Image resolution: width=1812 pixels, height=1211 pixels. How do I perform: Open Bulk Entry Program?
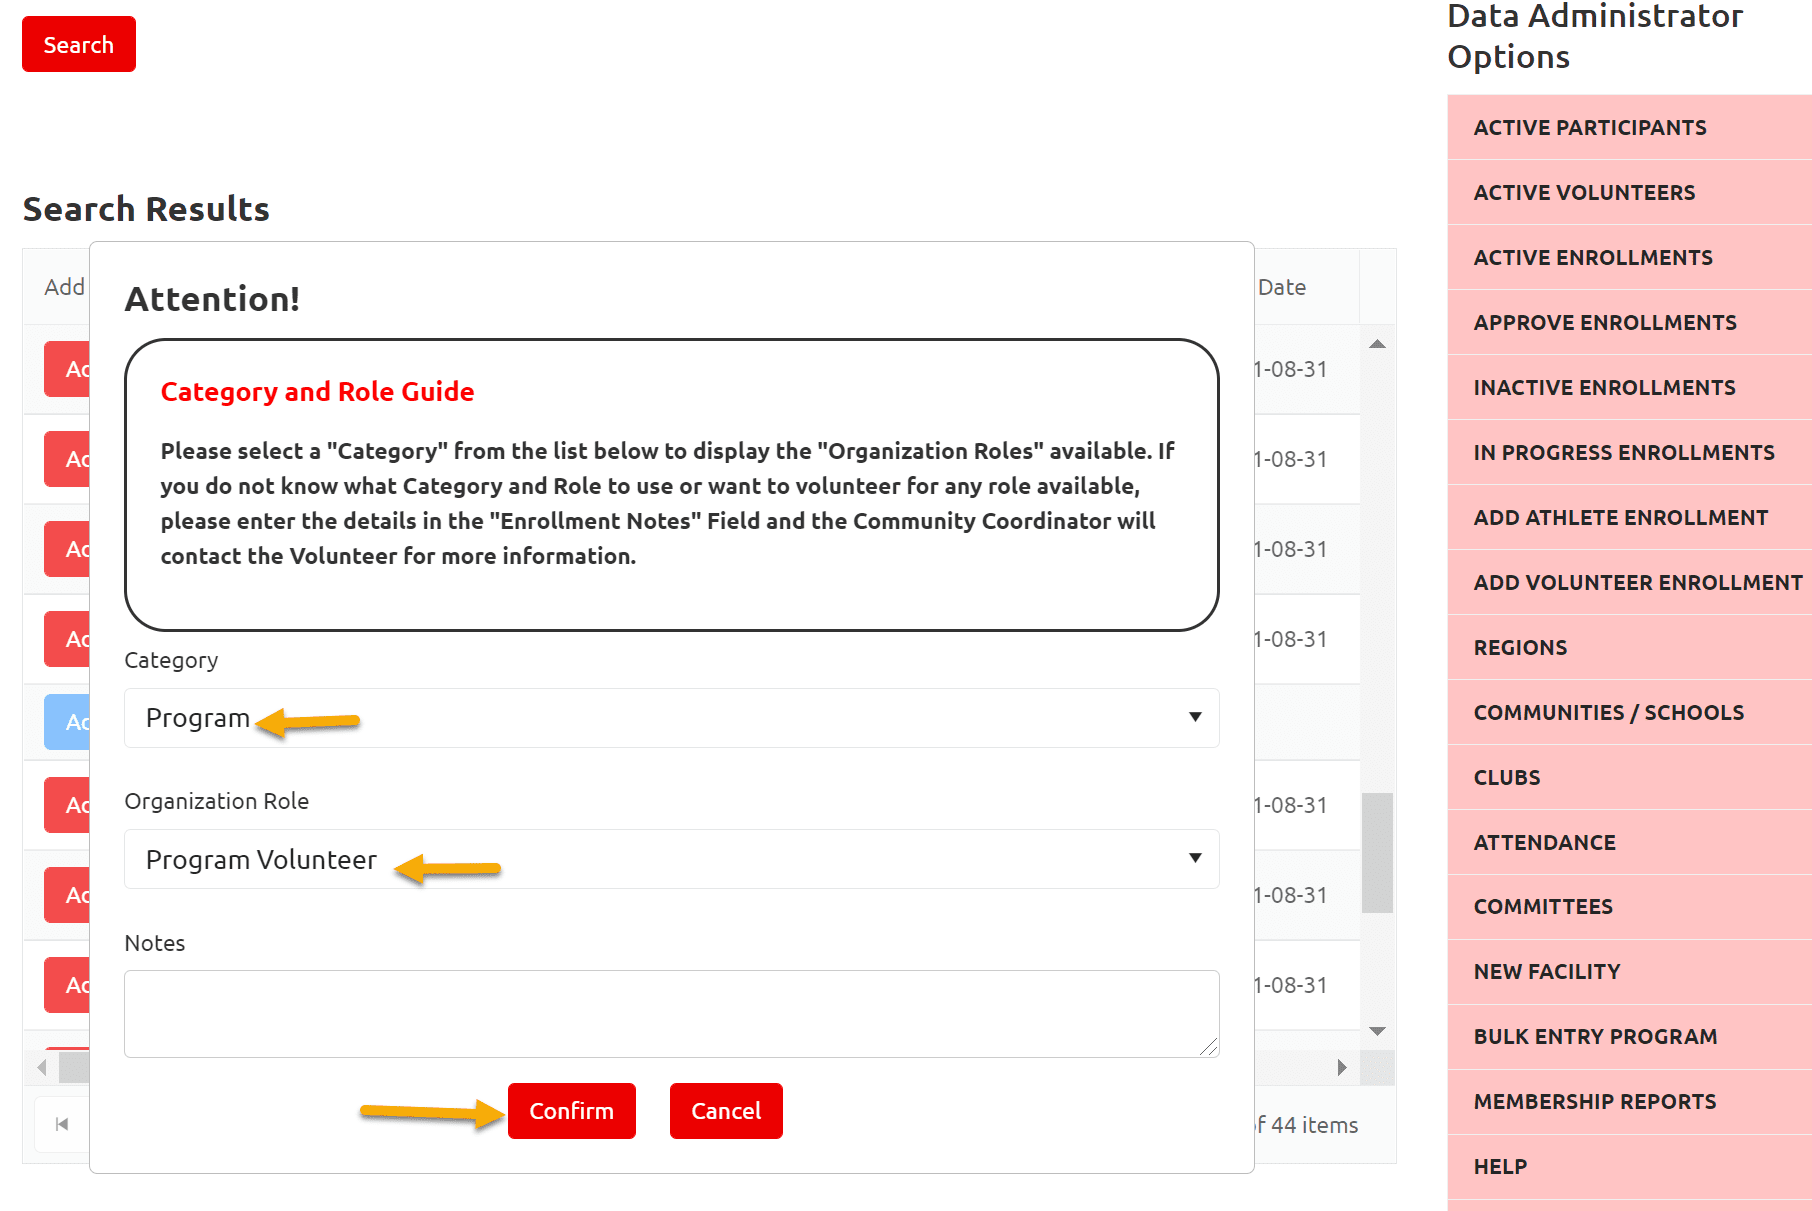click(x=1629, y=1036)
